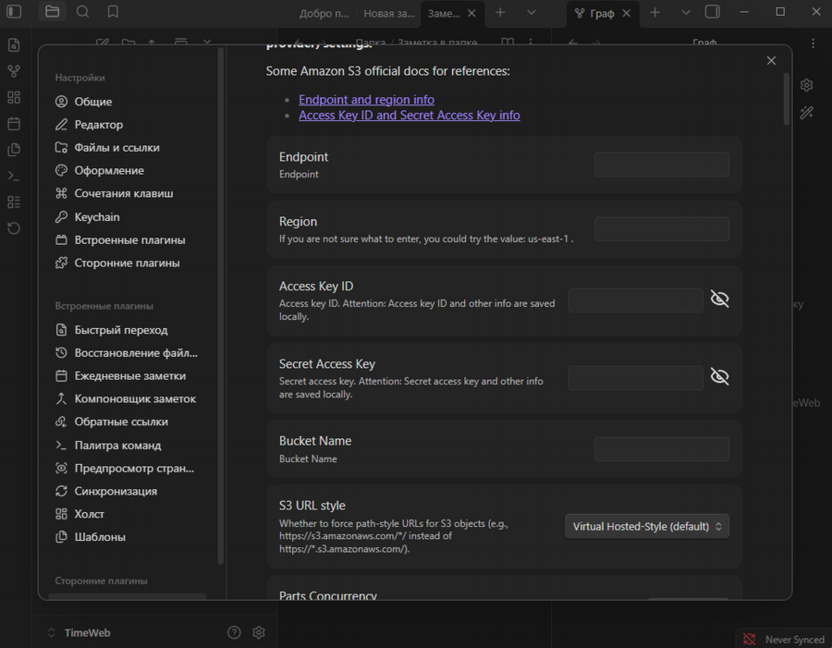Viewport: 832px width, 648px height.
Task: Open the Endpoint and region info link
Action: click(366, 100)
